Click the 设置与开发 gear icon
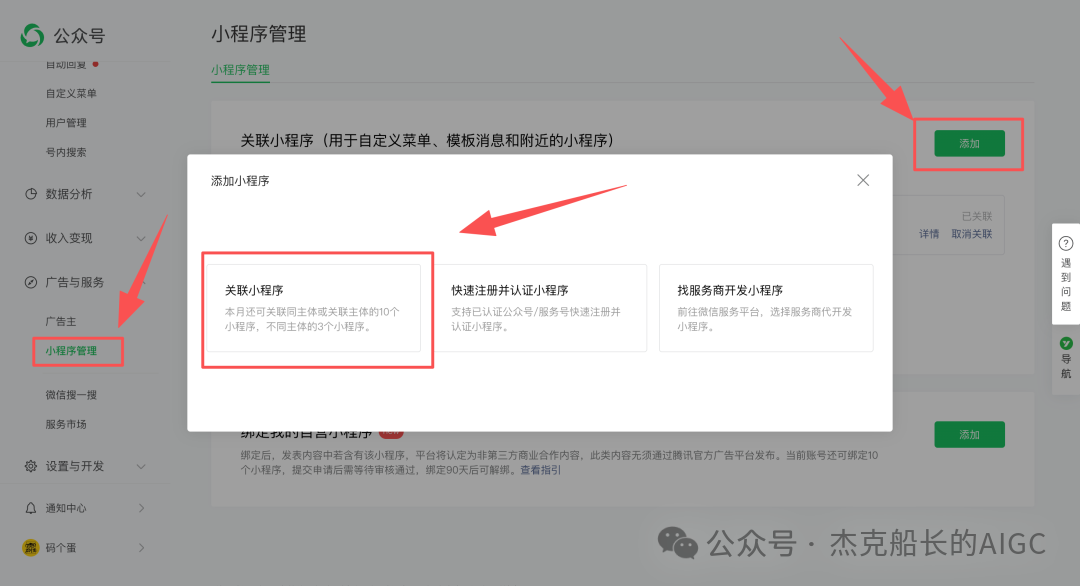The image size is (1080, 586). click(31, 466)
